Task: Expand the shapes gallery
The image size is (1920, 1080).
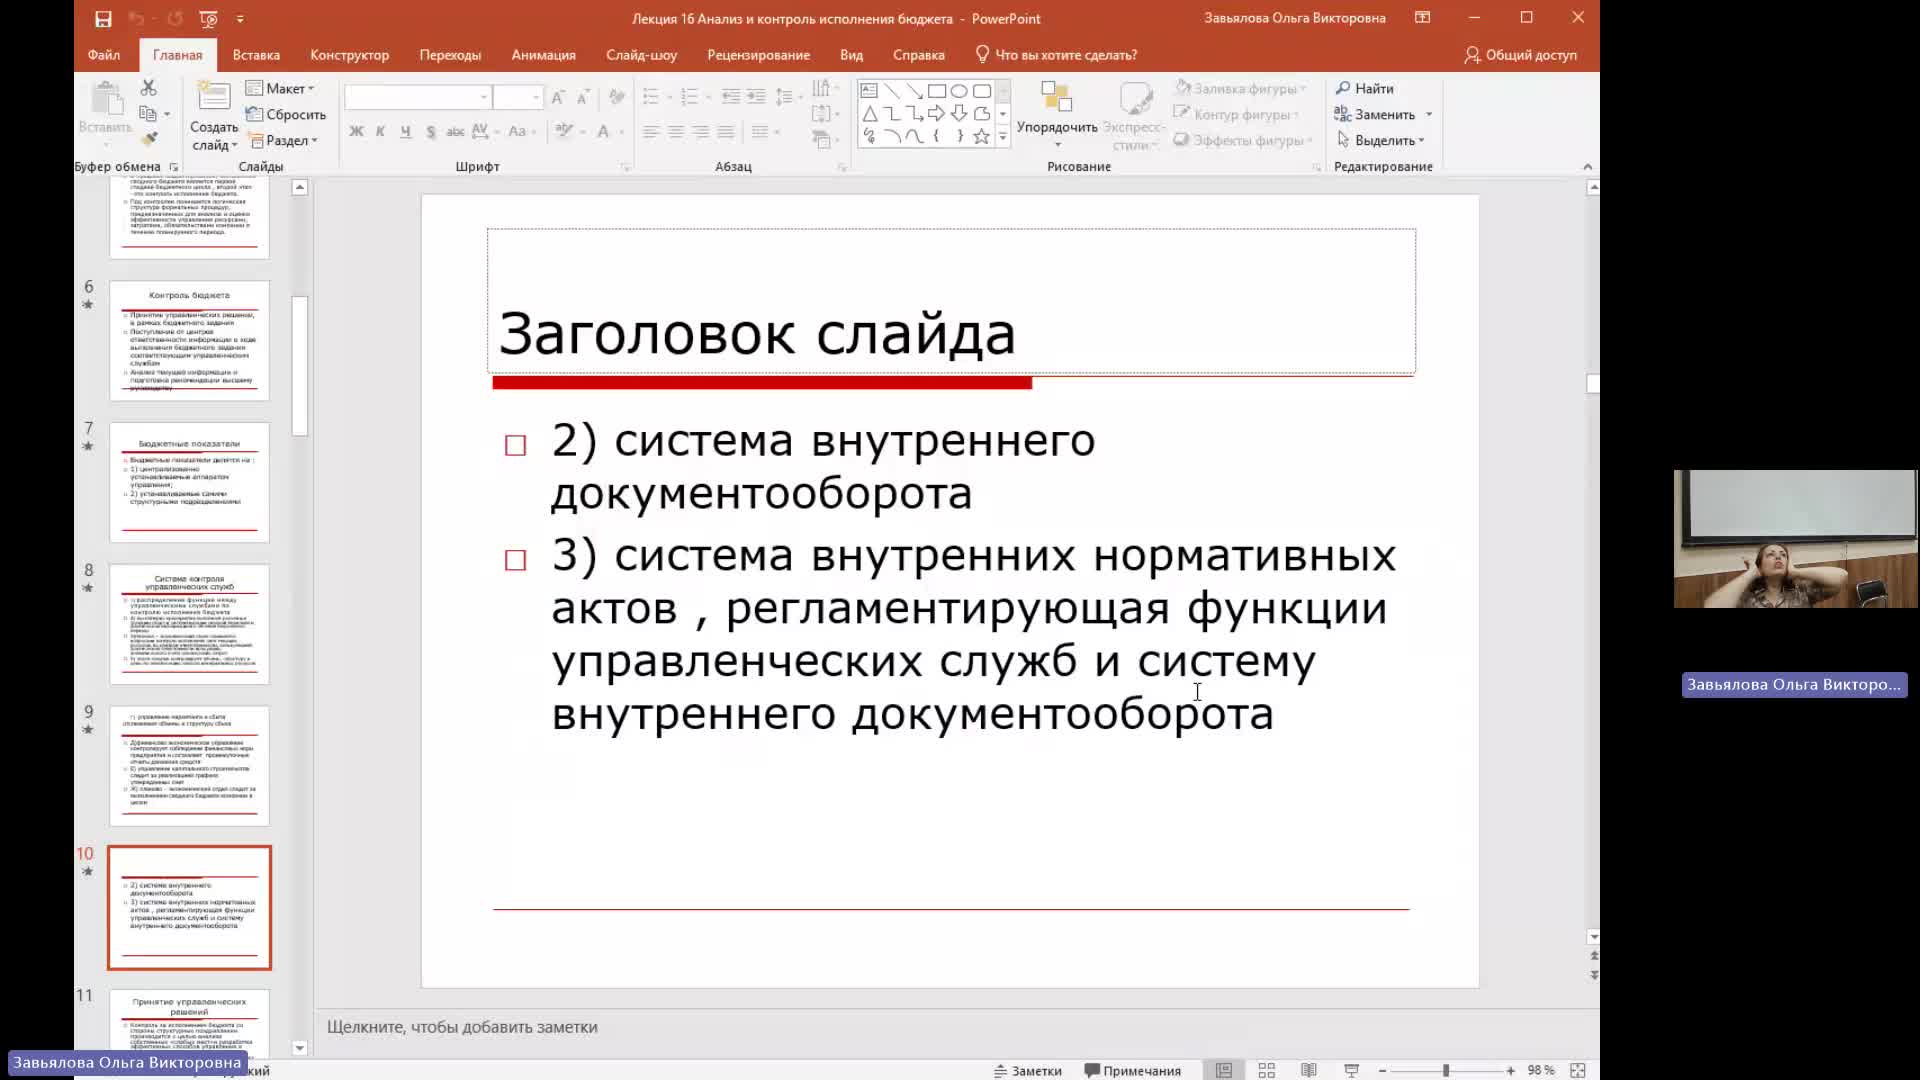Action: point(1003,137)
